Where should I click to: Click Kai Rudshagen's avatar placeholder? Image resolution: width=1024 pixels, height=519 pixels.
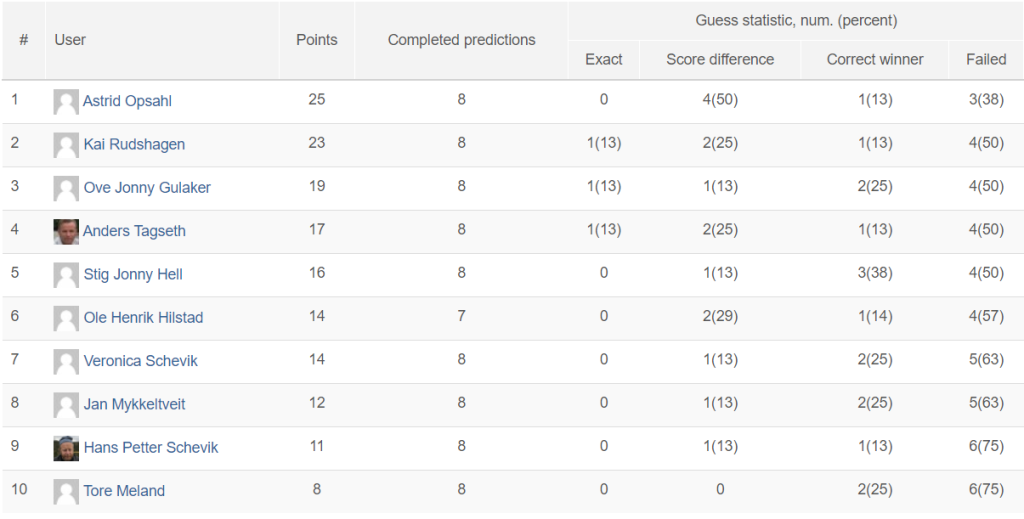pyautogui.click(x=66, y=145)
